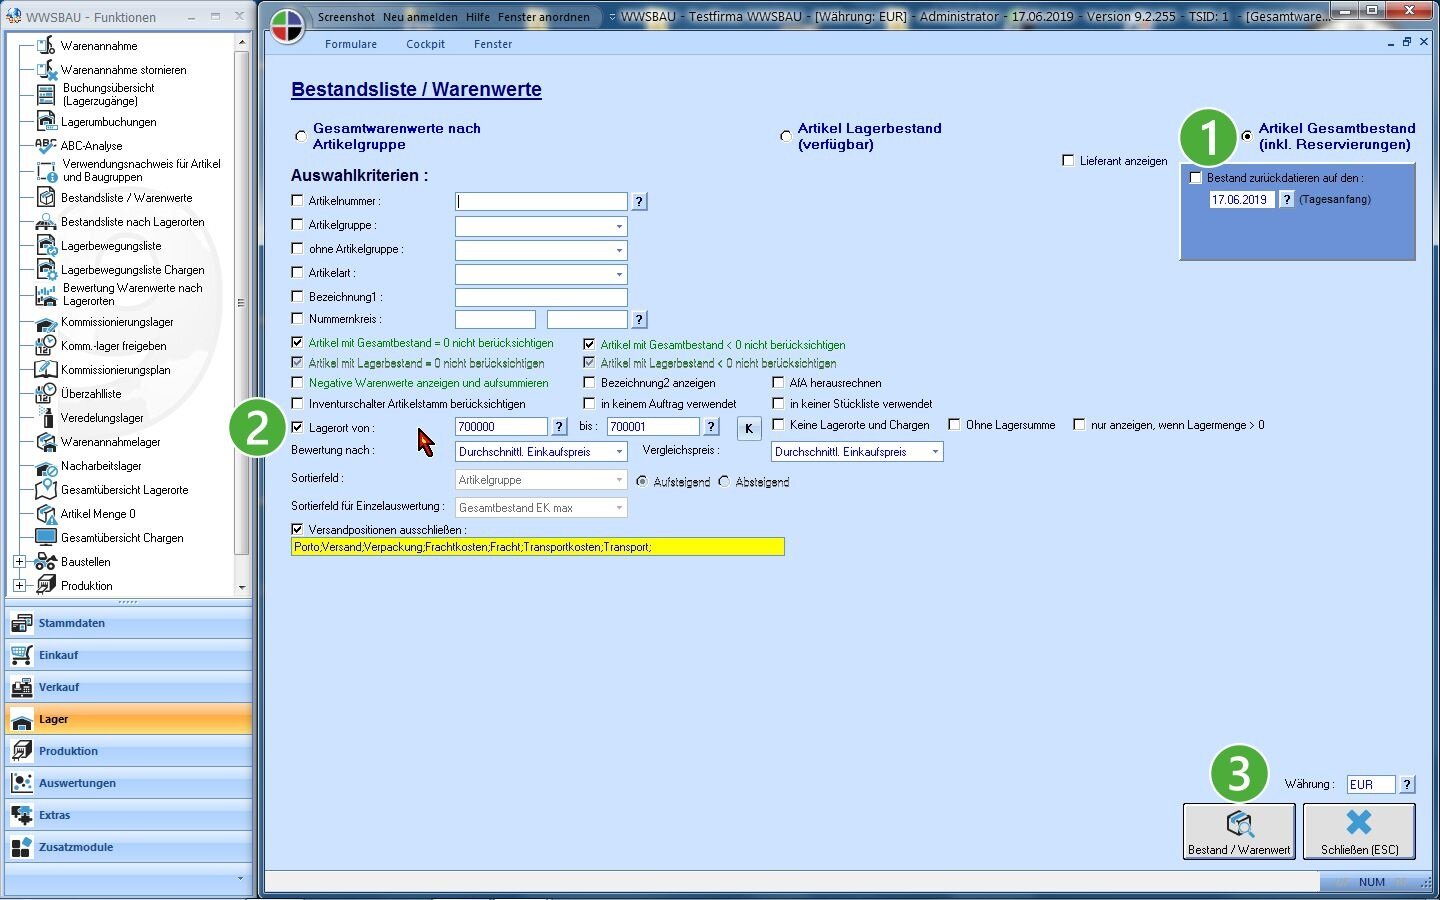This screenshot has width=1440, height=900.
Task: Open Sortierfeld für Einzelauswertung dropdown
Action: click(x=619, y=508)
